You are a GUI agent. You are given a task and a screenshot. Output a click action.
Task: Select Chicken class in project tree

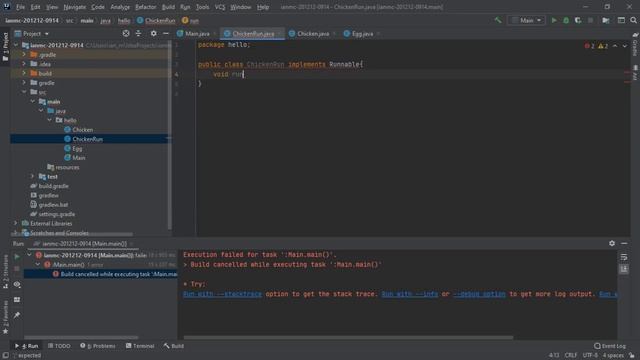[83, 129]
